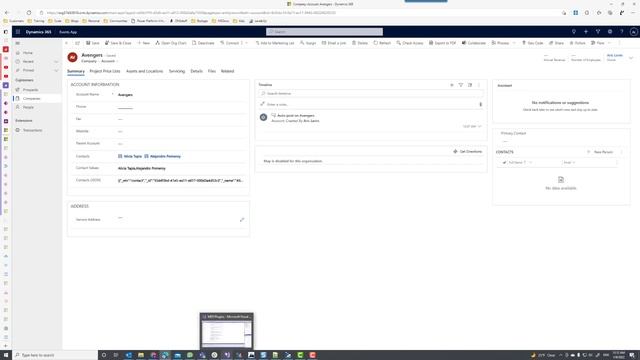Screen dimensions: 640x360
Task: Add account to Marketing List
Action: [x=275, y=43]
